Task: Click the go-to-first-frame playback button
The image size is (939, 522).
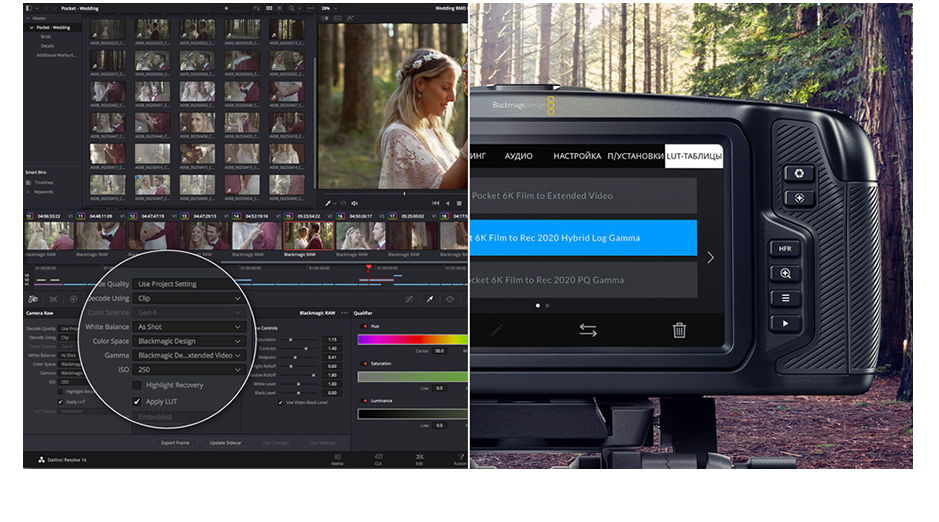Action: (x=435, y=204)
